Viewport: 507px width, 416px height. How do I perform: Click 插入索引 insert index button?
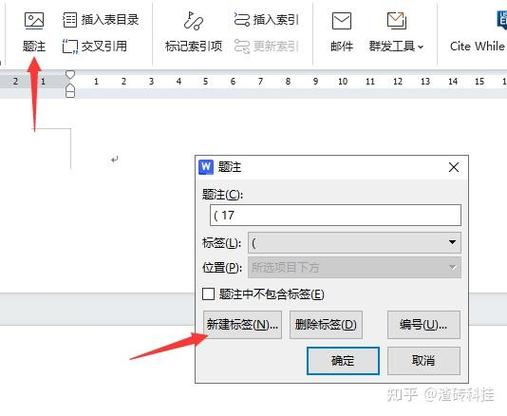click(266, 20)
